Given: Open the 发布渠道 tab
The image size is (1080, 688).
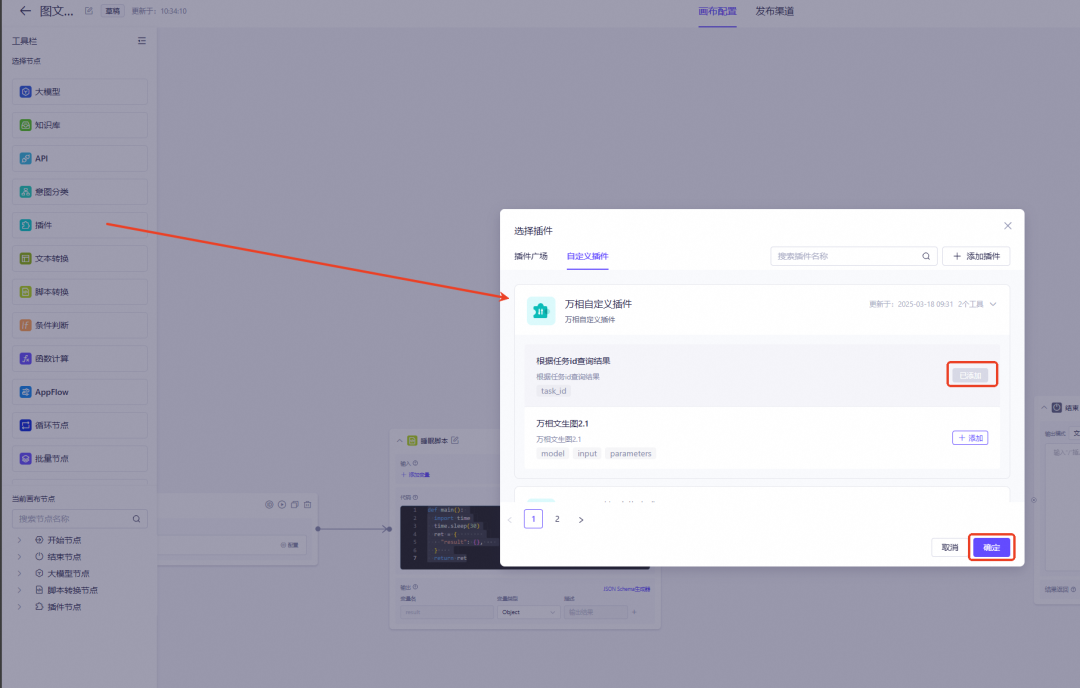Looking at the screenshot, I should click(x=775, y=12).
